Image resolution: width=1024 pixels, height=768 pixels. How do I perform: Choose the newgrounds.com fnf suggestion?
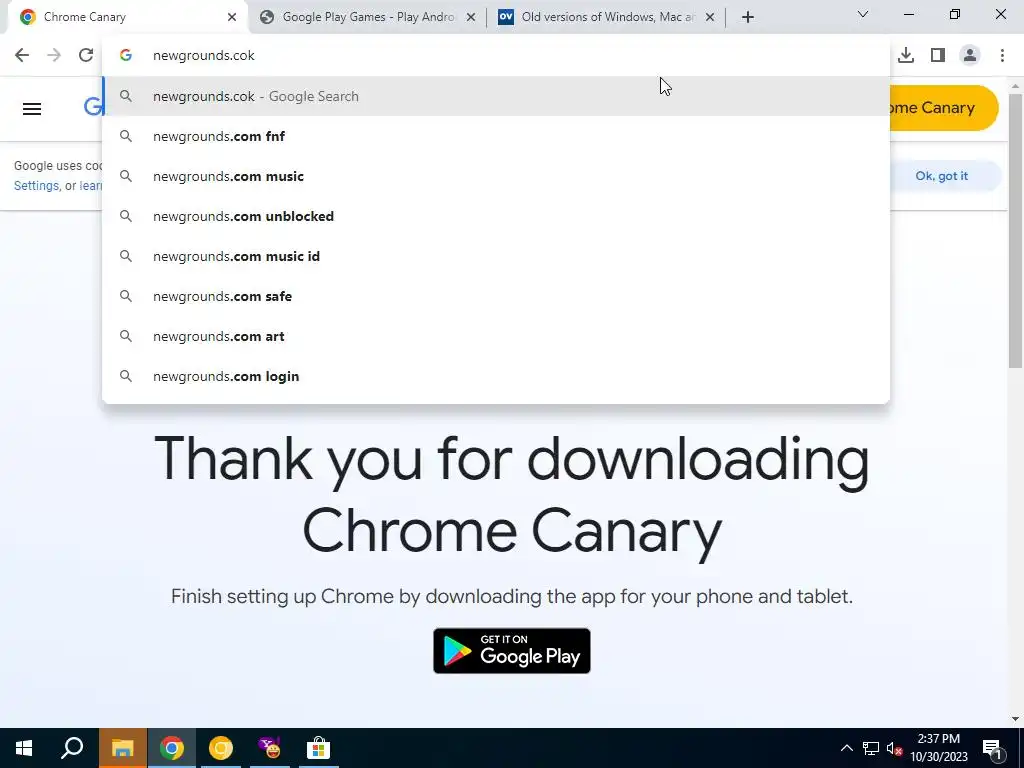[496, 136]
